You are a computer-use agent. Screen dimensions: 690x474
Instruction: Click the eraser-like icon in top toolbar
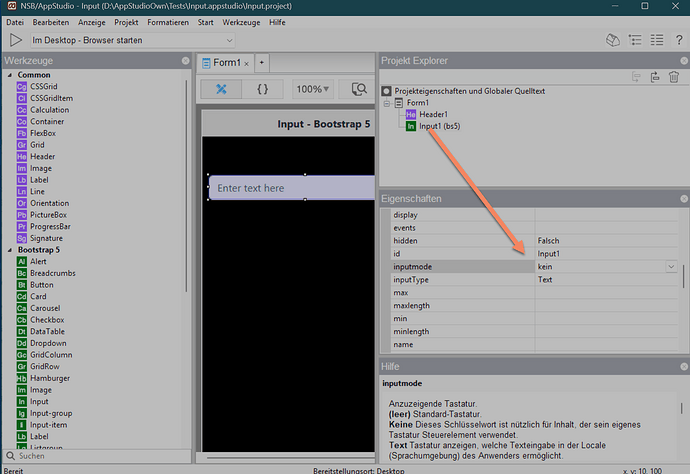[613, 40]
